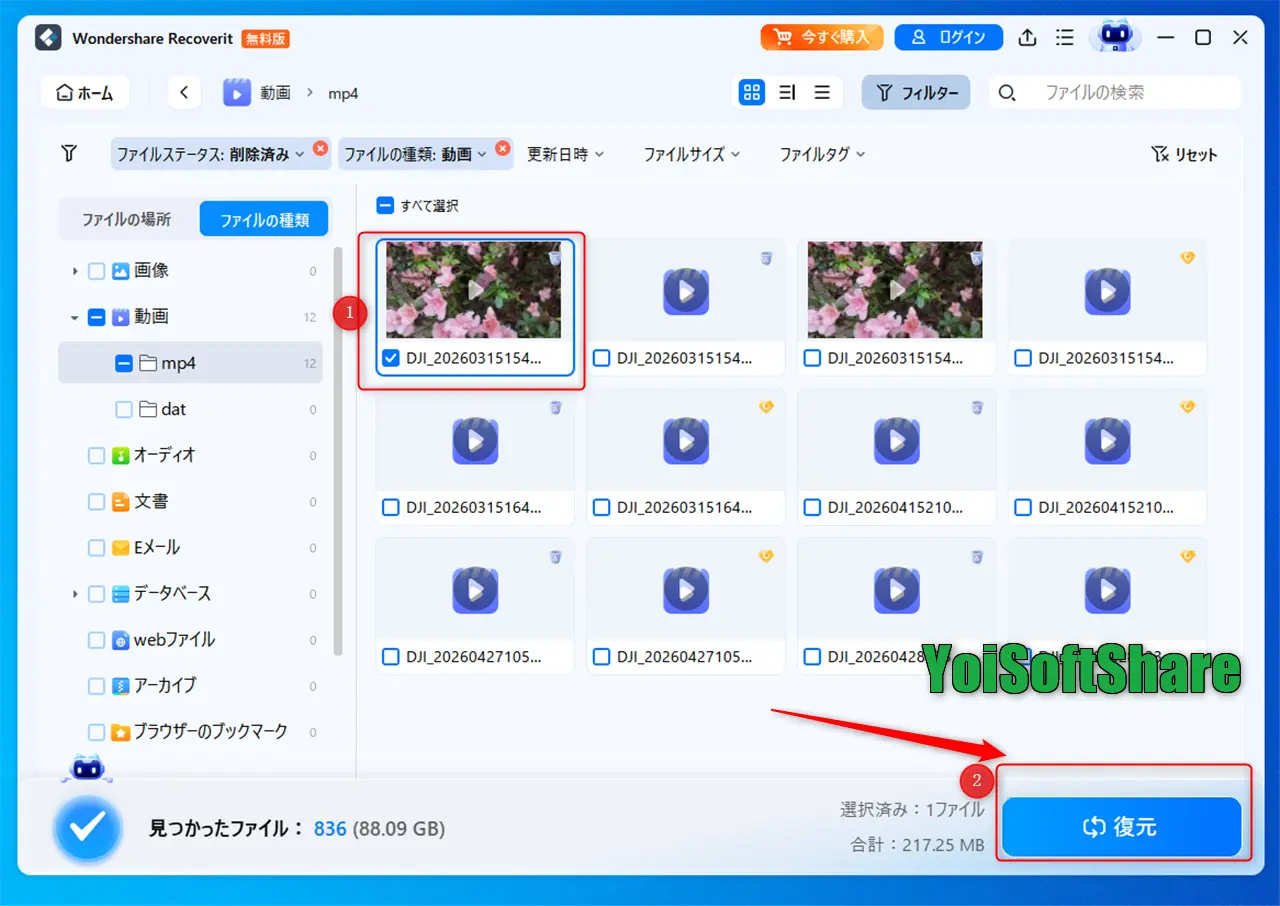Uncheck the selected DJI_20260315154 flower video
1280x906 pixels.
click(391, 358)
